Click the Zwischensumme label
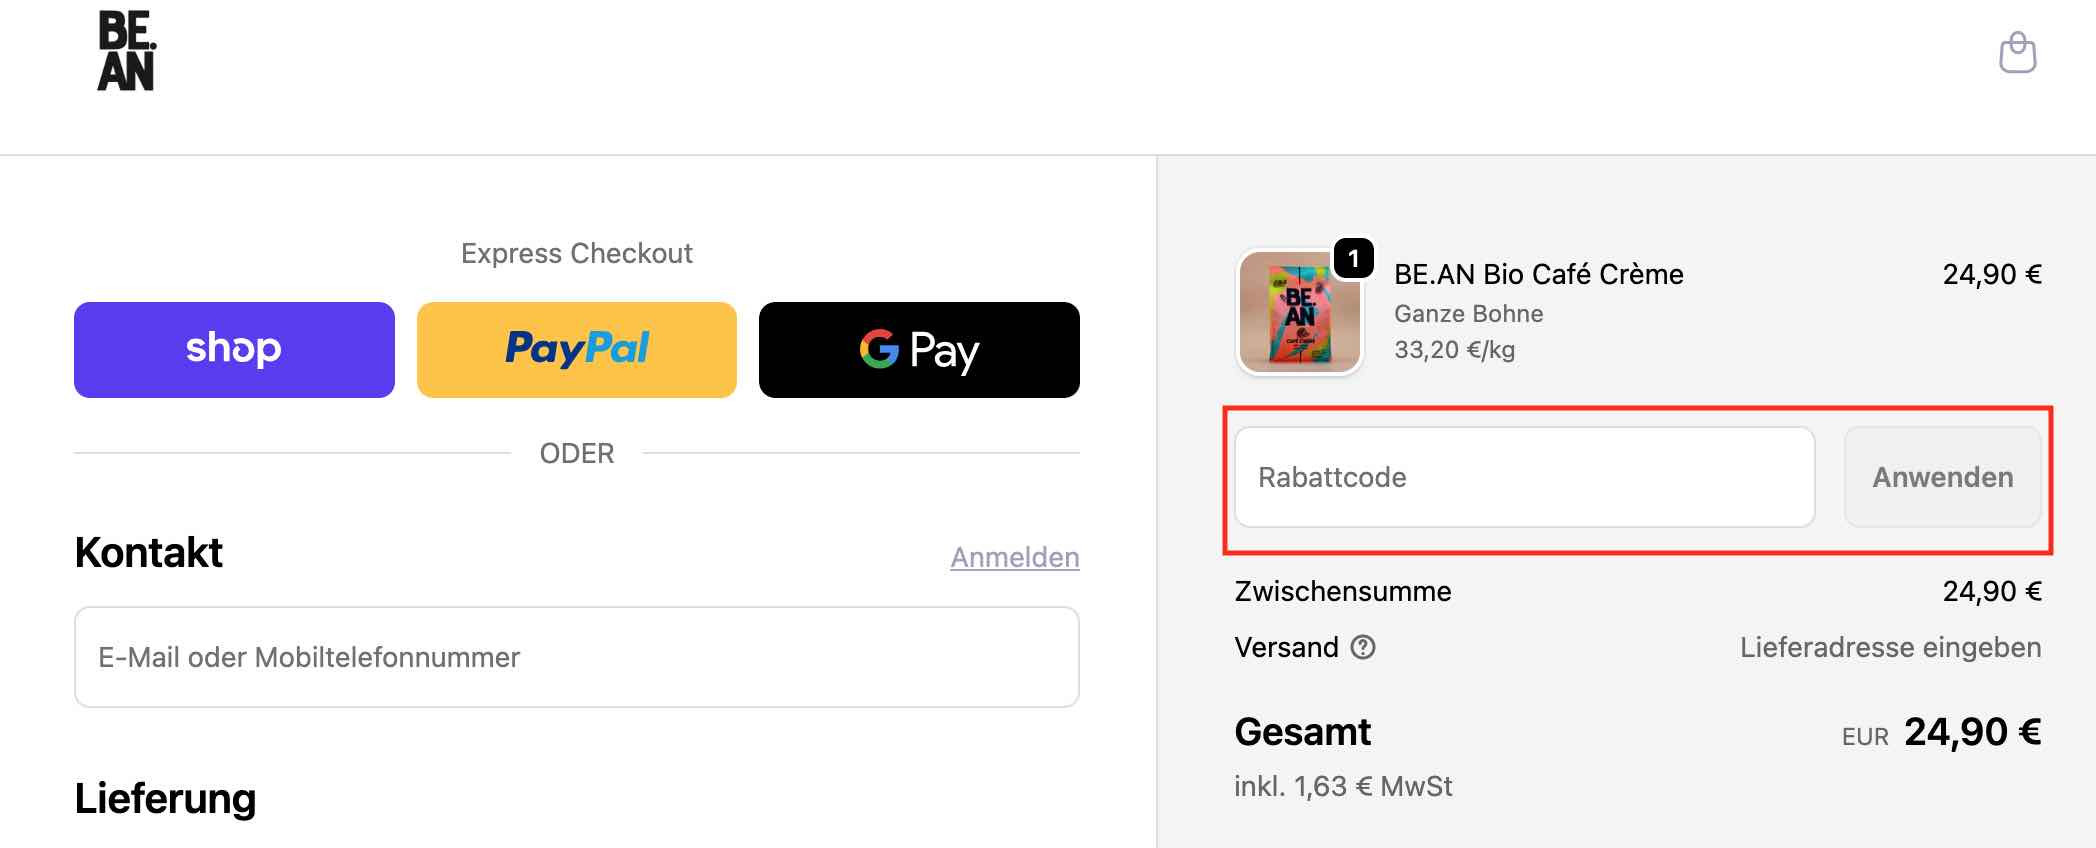This screenshot has width=2096, height=848. point(1342,591)
